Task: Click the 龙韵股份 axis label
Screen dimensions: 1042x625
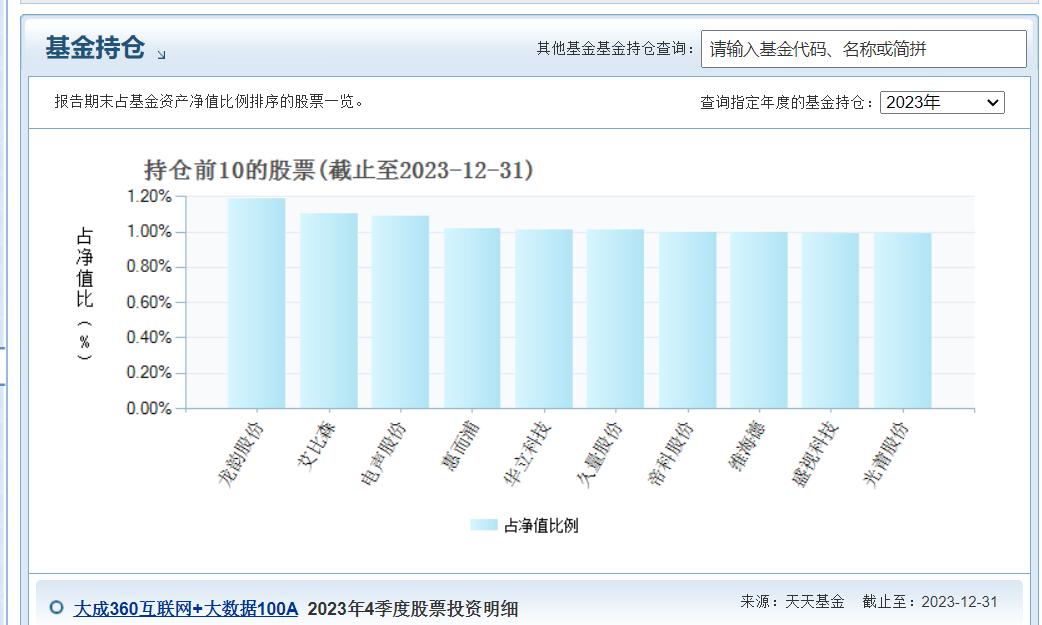Action: [x=241, y=453]
